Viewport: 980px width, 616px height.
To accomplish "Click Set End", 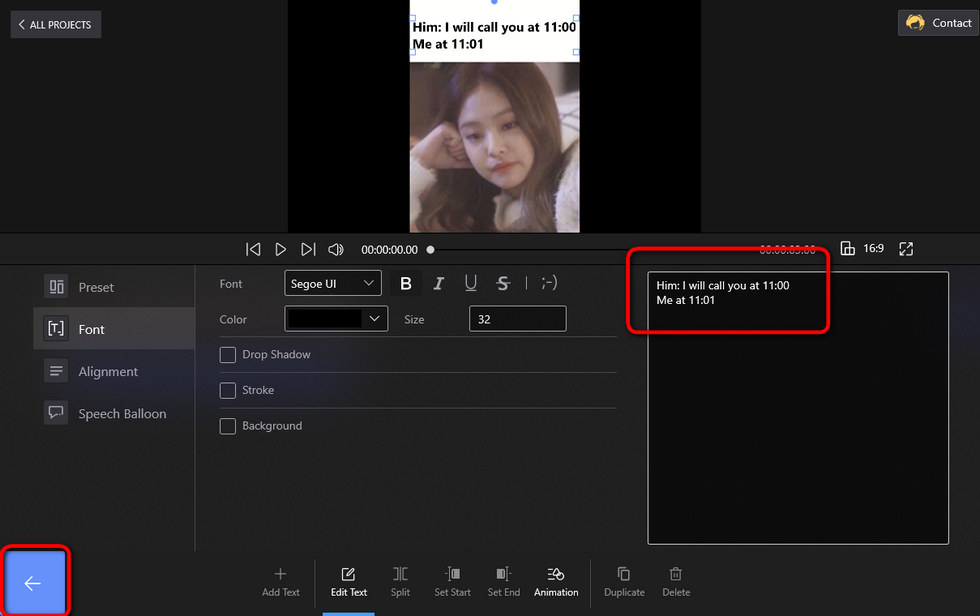I will coord(504,582).
